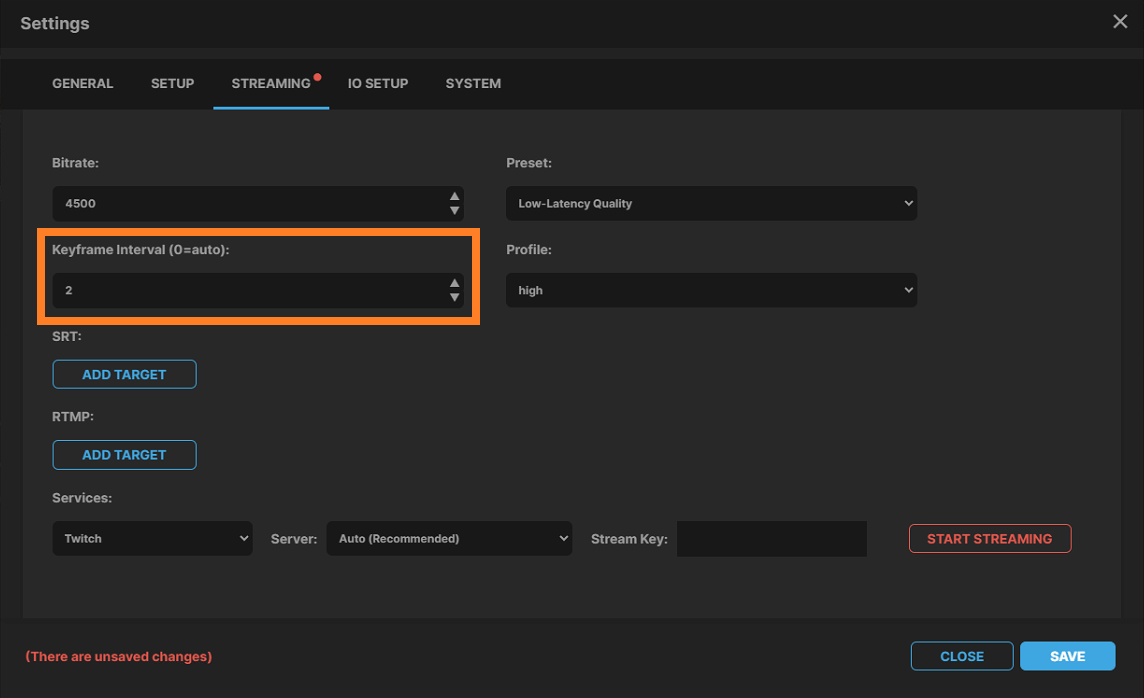
Task: Click the unsaved changes warning text
Action: pyautogui.click(x=119, y=656)
